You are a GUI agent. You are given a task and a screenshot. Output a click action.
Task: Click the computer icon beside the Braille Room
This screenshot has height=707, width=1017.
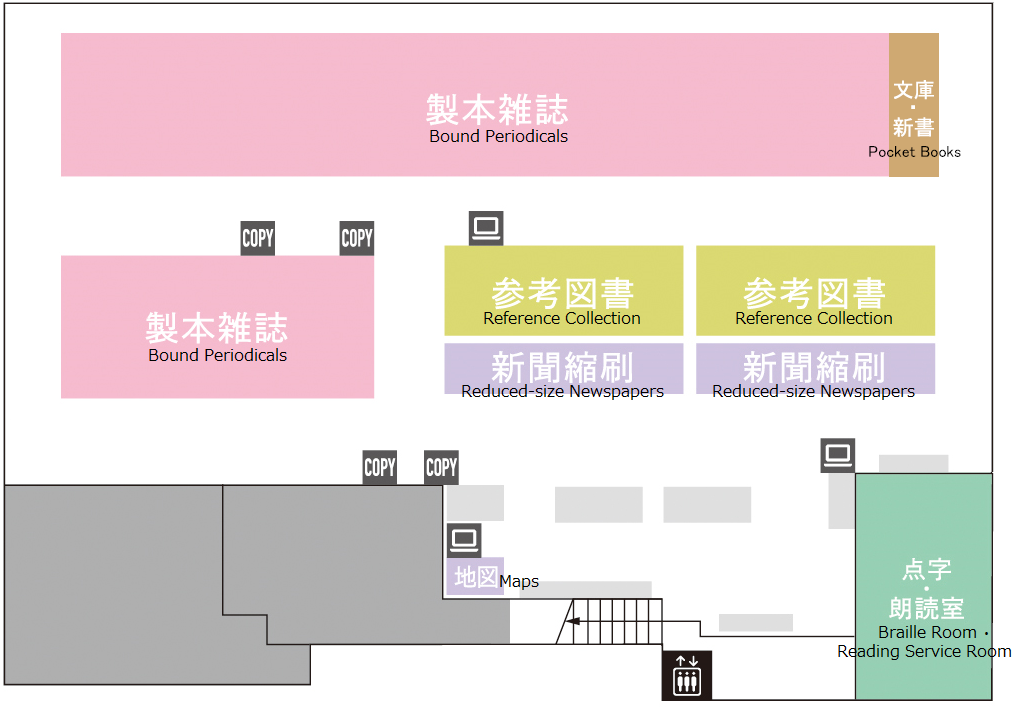pyautogui.click(x=838, y=455)
